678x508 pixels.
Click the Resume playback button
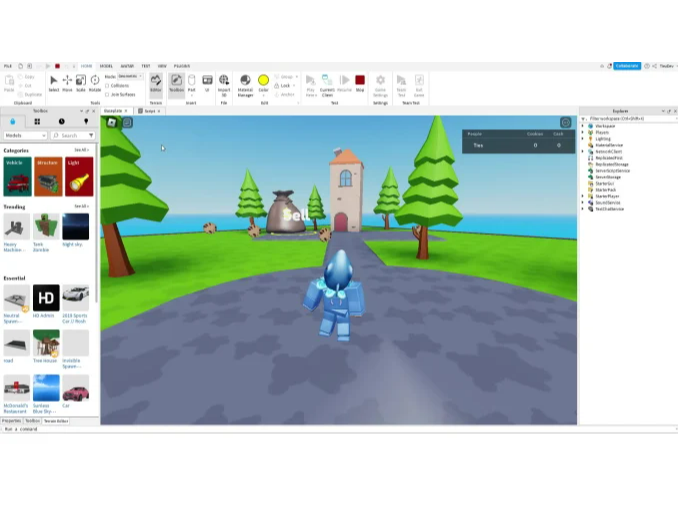(x=344, y=83)
